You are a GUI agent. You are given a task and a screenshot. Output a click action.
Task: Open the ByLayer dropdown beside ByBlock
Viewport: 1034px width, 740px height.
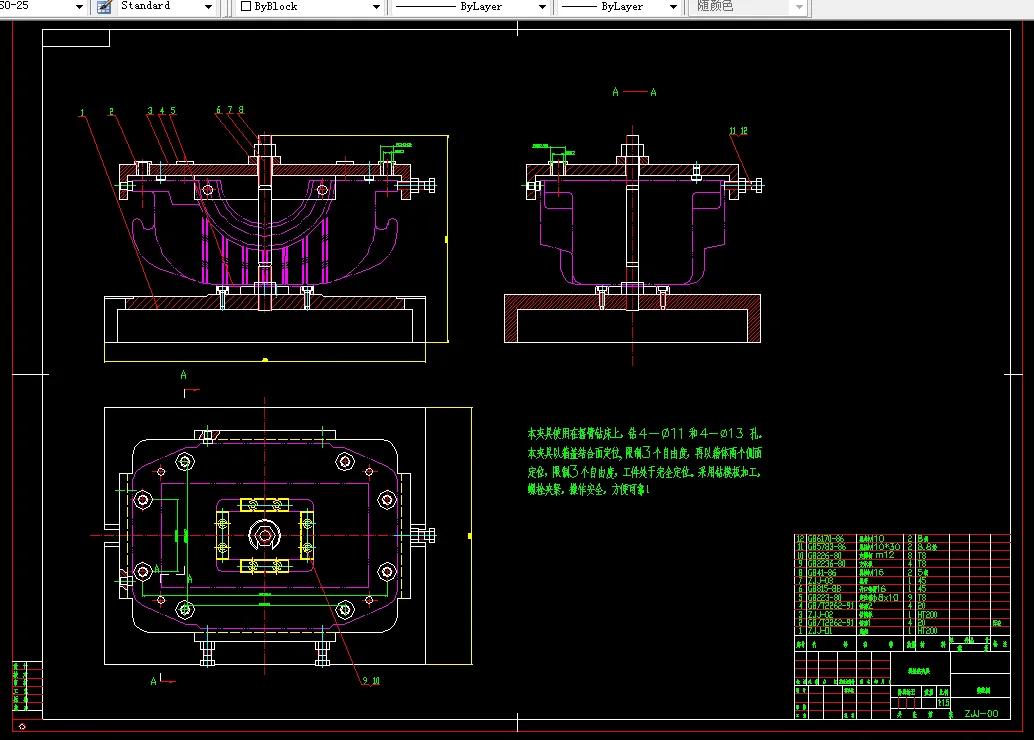(542, 7)
